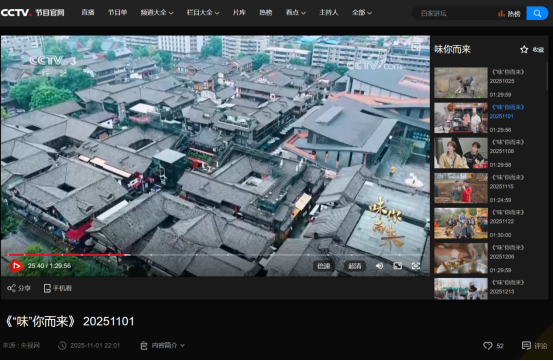Expand the column list dropdown in nav
Viewport: 553px width, 361px height.
point(203,13)
